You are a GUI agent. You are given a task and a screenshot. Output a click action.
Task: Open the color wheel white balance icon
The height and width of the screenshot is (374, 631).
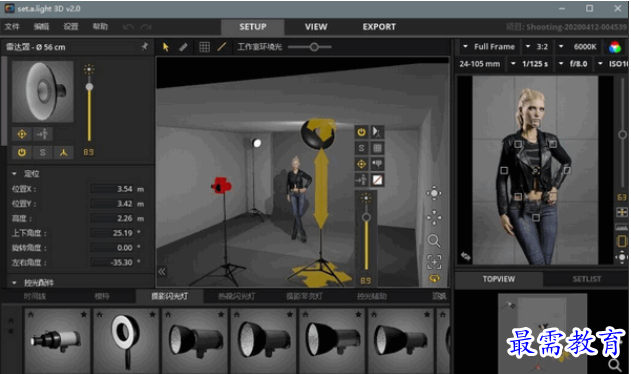pyautogui.click(x=615, y=47)
